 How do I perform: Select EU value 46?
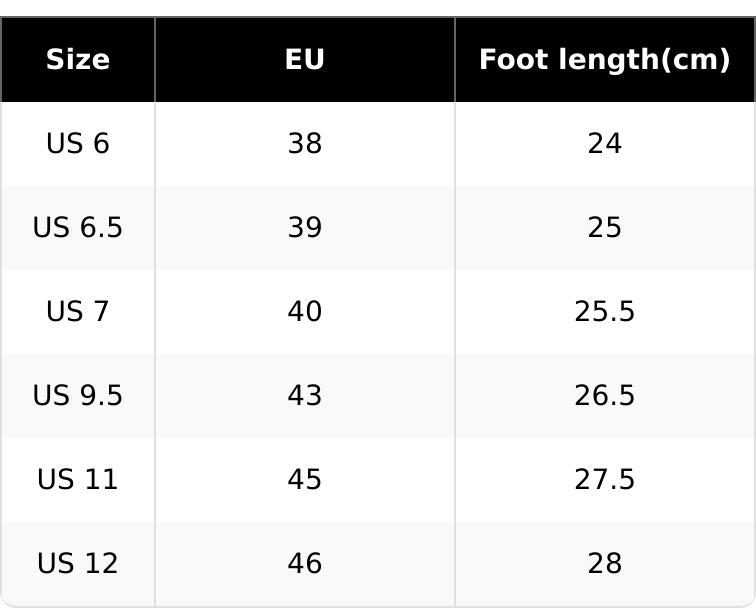click(305, 564)
